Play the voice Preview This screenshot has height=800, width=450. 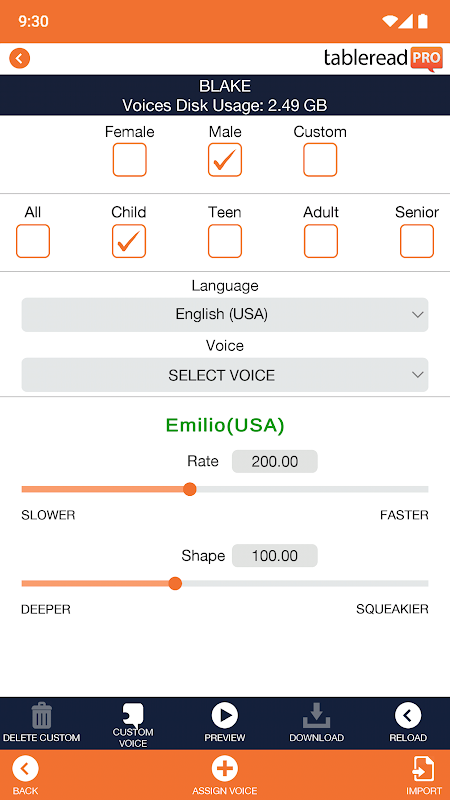pyautogui.click(x=224, y=715)
